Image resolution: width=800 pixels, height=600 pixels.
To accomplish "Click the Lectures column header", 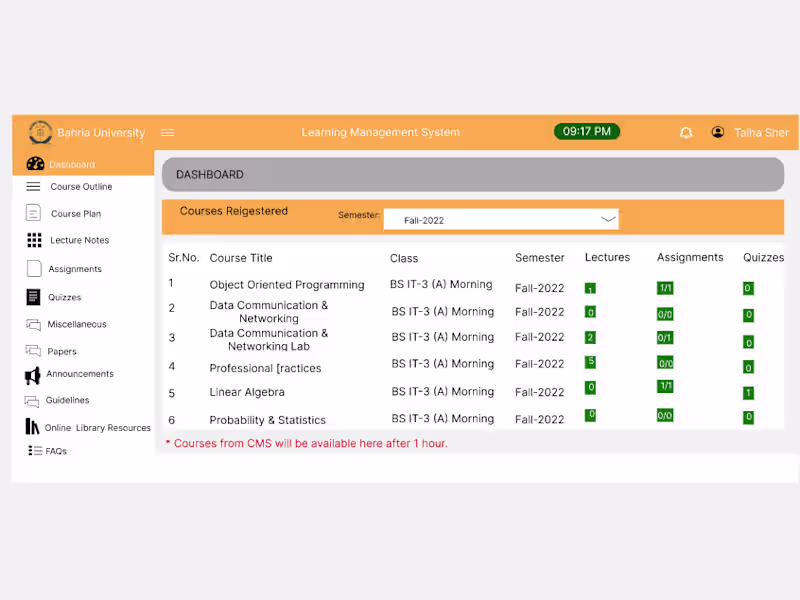I will tap(607, 258).
